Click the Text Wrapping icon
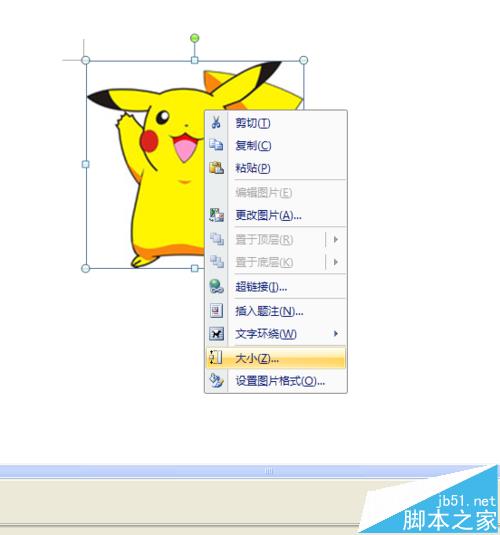This screenshot has width=500, height=535. click(216, 334)
